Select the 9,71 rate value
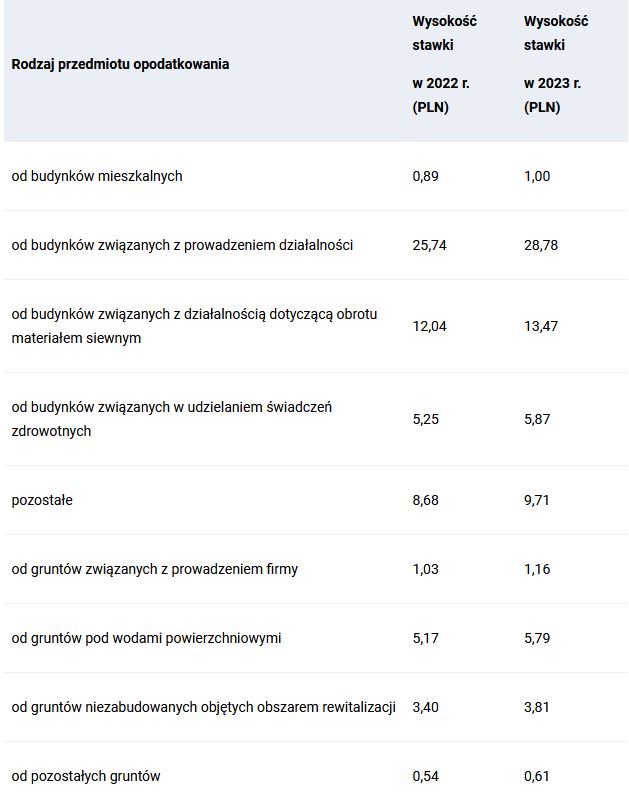The height and width of the screenshot is (802, 629). [x=537, y=500]
